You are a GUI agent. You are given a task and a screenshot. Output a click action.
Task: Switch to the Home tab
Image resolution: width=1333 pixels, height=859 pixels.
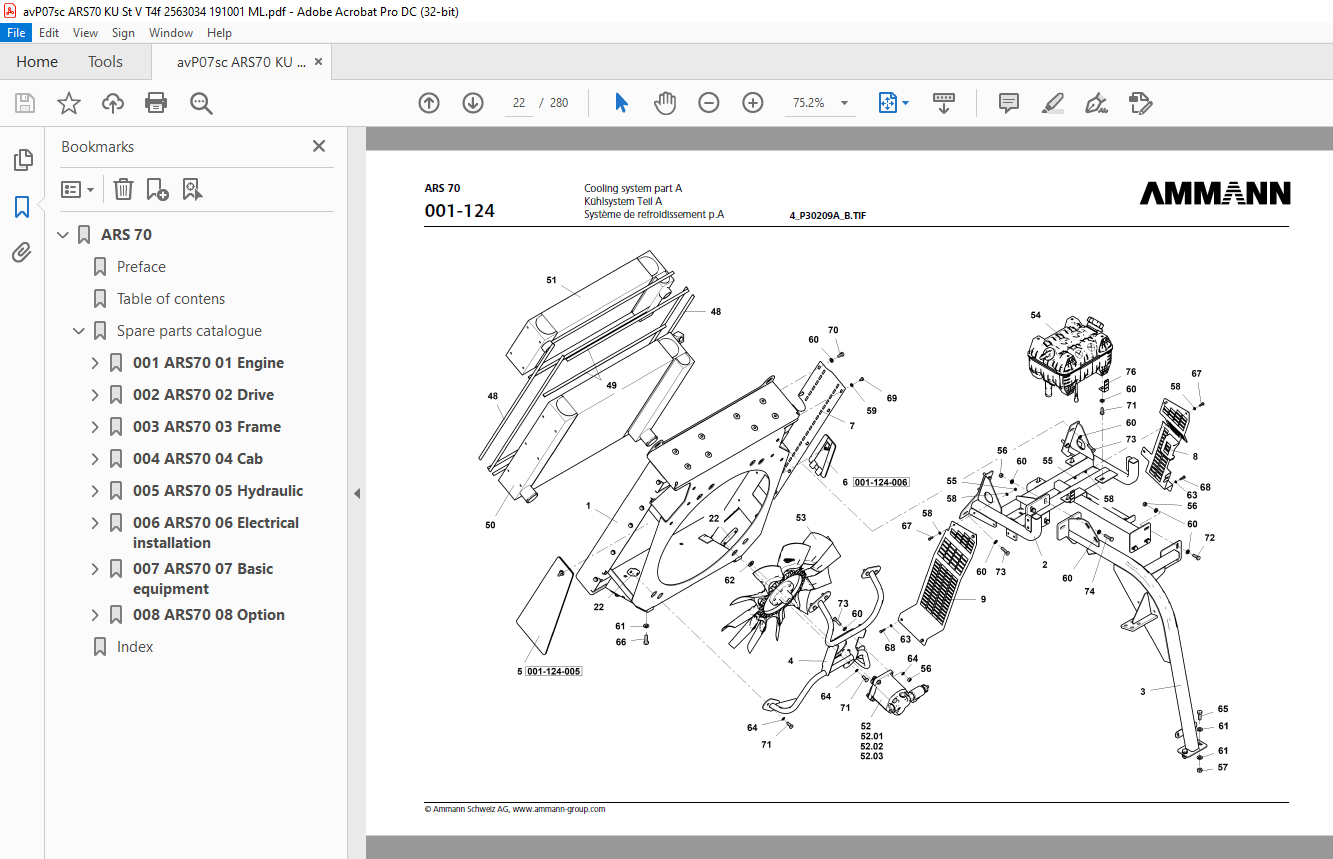tap(37, 62)
